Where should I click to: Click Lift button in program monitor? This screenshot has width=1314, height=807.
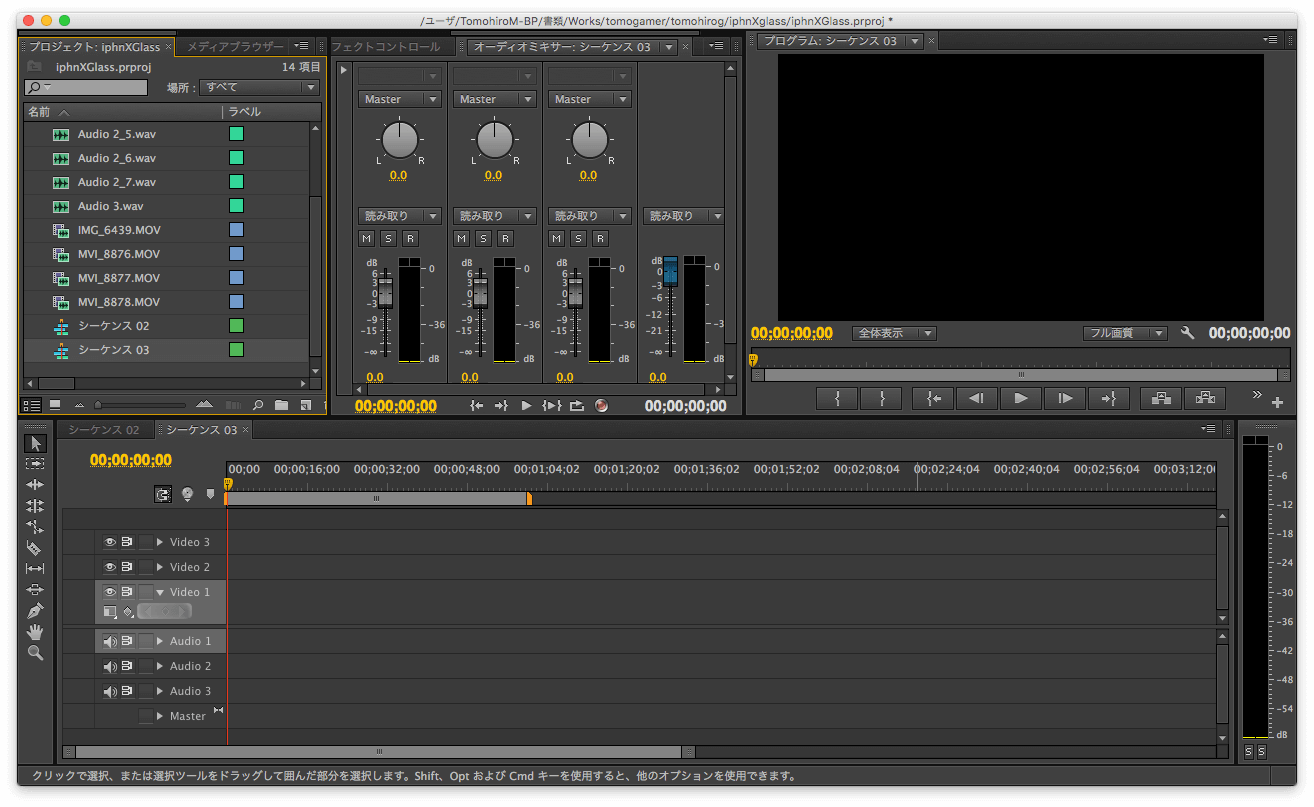point(1161,398)
